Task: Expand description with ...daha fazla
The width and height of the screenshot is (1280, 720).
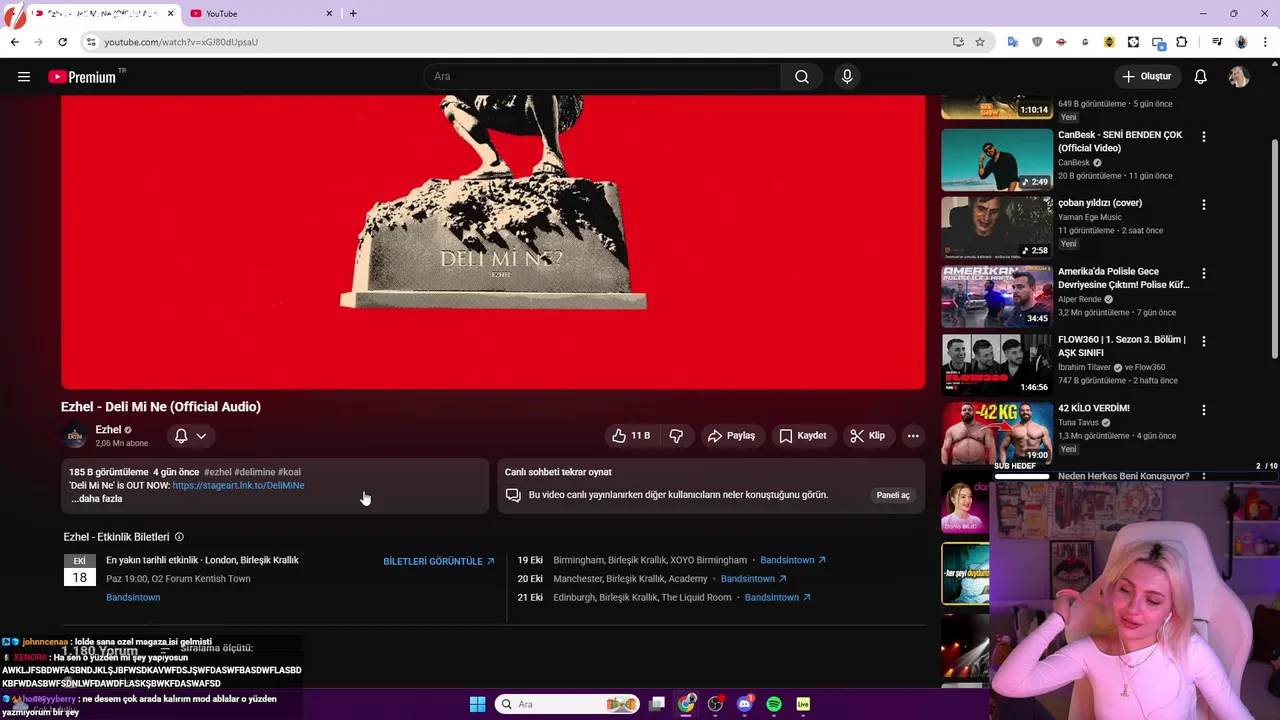Action: (x=97, y=499)
